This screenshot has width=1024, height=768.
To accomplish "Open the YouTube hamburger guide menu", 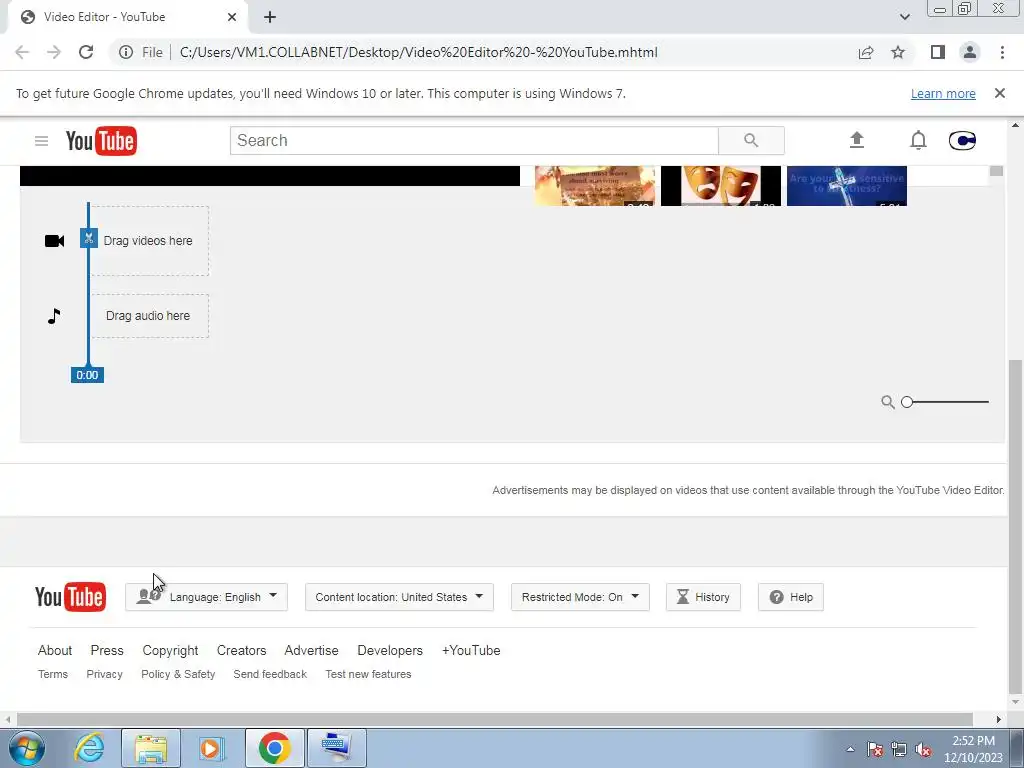I will point(41,140).
